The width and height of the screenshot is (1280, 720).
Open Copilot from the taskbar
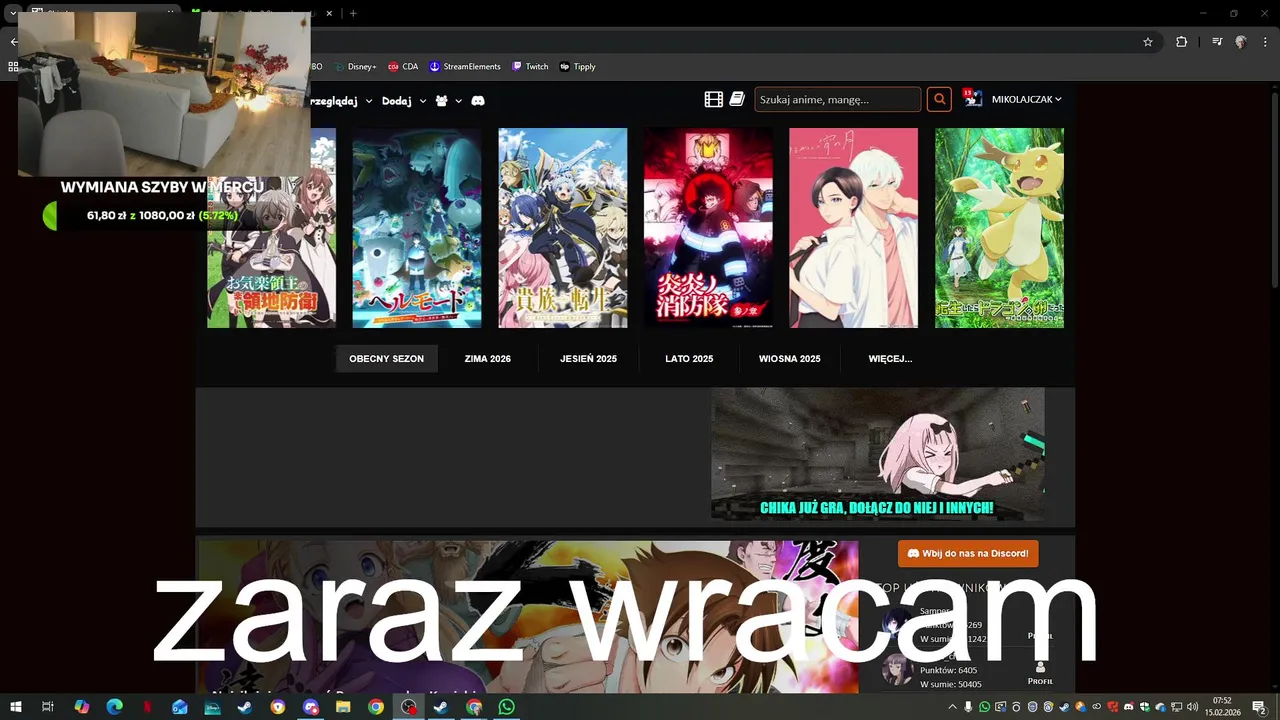[x=81, y=707]
